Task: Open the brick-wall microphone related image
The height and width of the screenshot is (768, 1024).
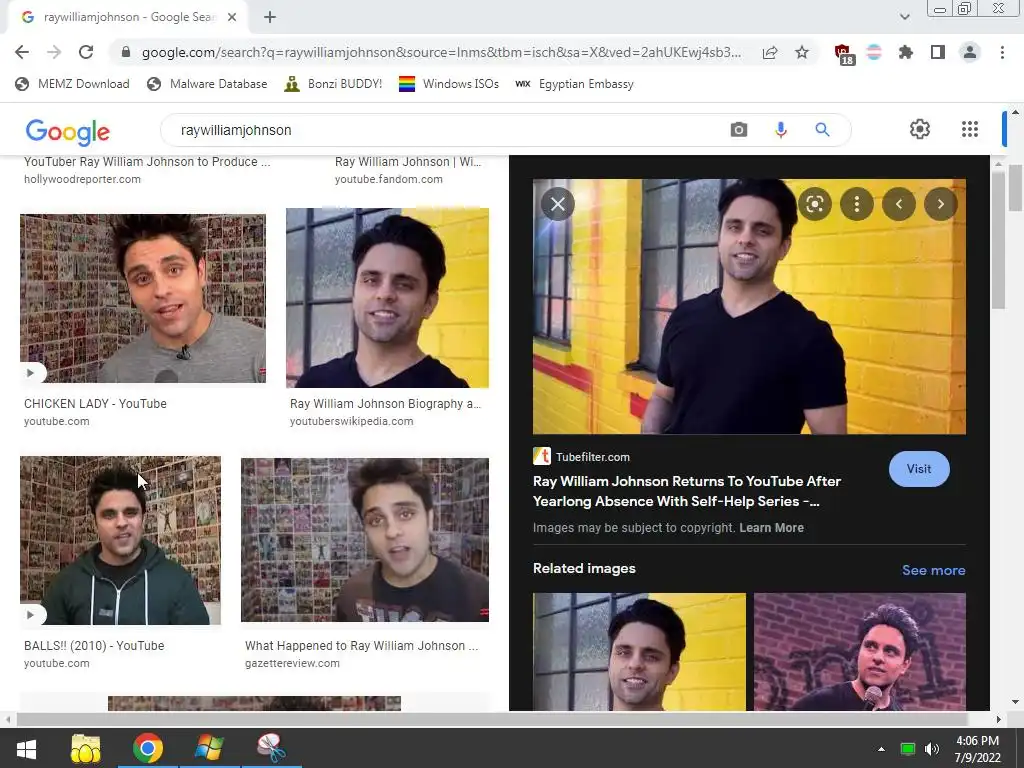Action: pyautogui.click(x=859, y=652)
